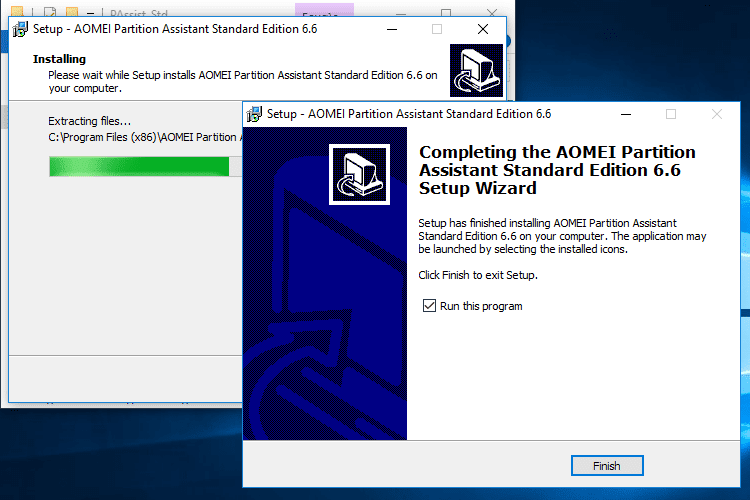
Task: Minimize the Installing setup window
Action: tap(390, 29)
